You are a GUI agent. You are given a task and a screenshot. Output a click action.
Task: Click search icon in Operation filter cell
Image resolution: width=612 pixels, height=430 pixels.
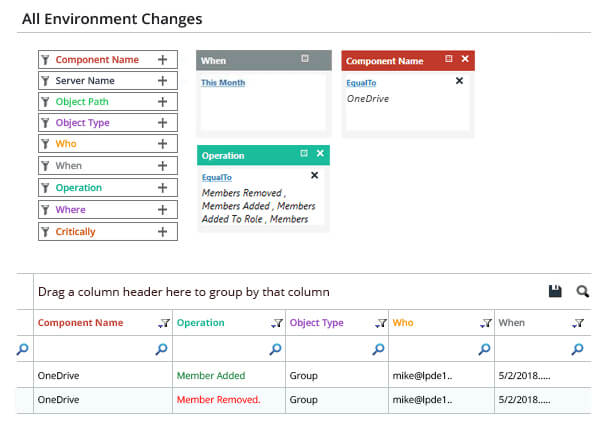coord(275,349)
